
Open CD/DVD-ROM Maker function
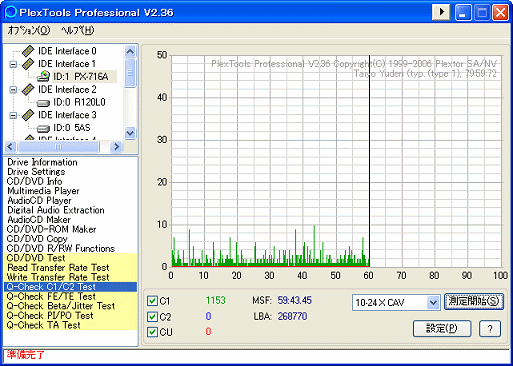pos(51,229)
